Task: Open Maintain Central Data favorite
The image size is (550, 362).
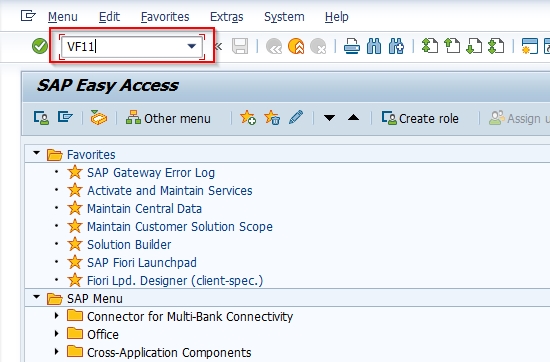Action: click(145, 209)
